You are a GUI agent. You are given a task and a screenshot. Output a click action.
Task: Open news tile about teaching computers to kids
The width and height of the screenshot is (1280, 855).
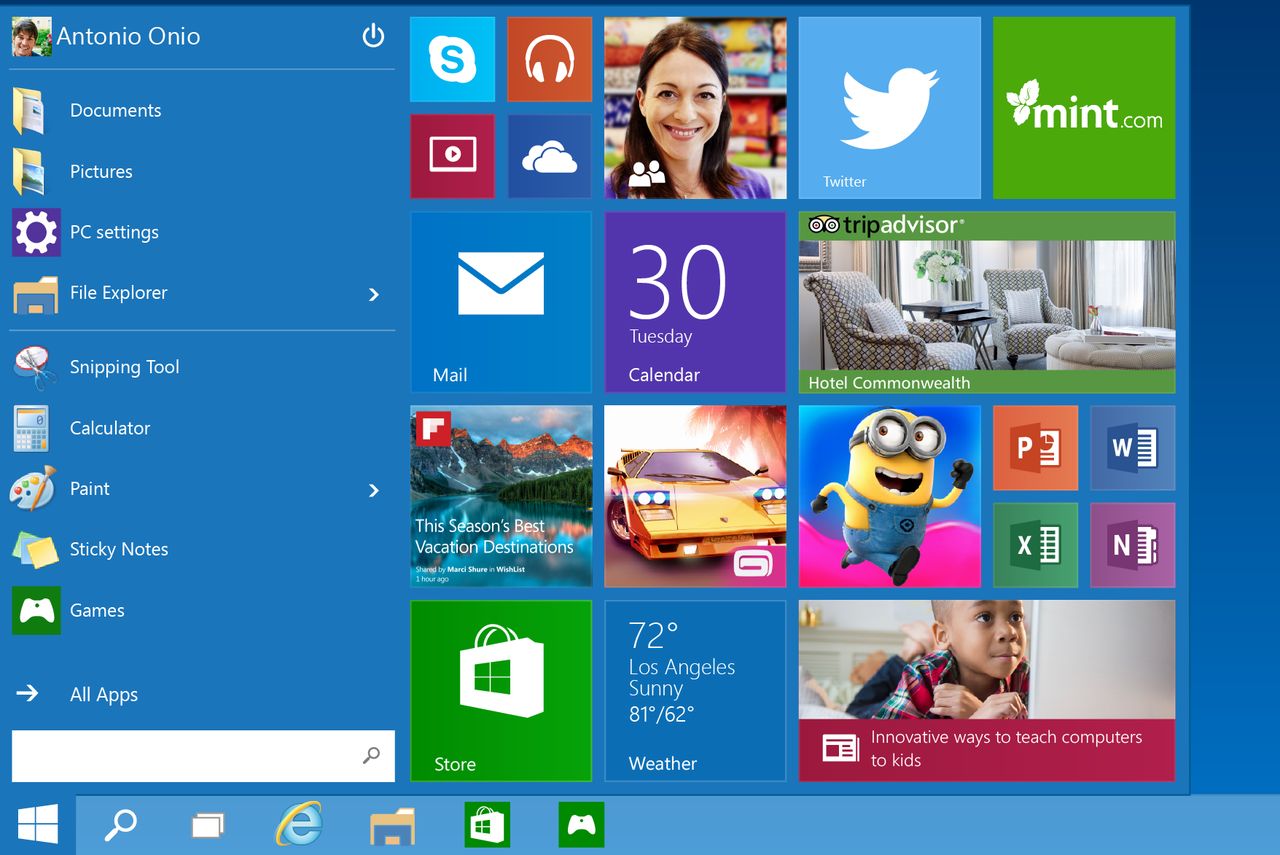pyautogui.click(x=987, y=691)
